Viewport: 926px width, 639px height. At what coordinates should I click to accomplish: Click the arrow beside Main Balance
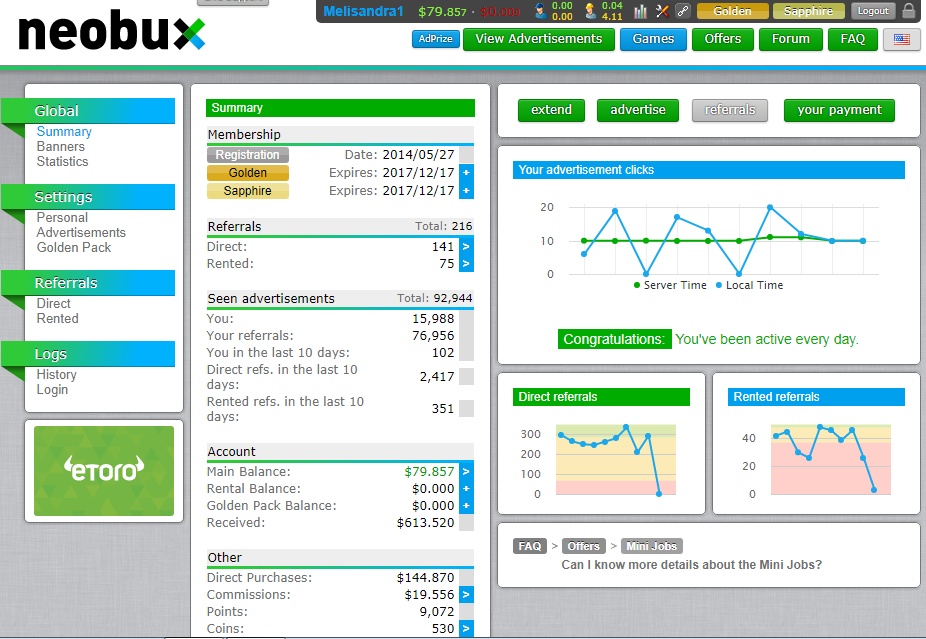(x=466, y=471)
